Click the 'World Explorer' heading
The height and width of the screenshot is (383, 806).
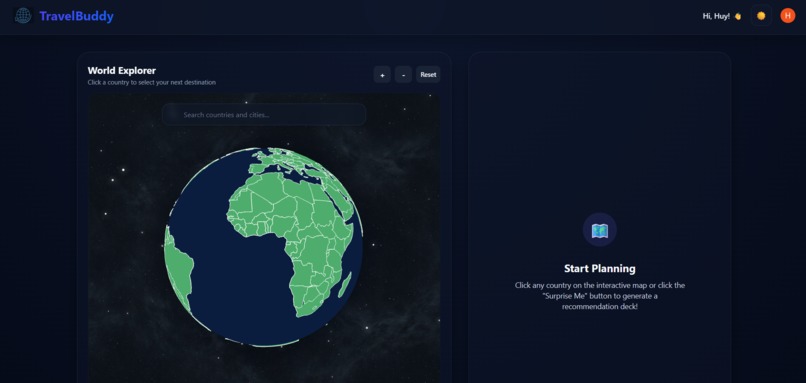[122, 70]
